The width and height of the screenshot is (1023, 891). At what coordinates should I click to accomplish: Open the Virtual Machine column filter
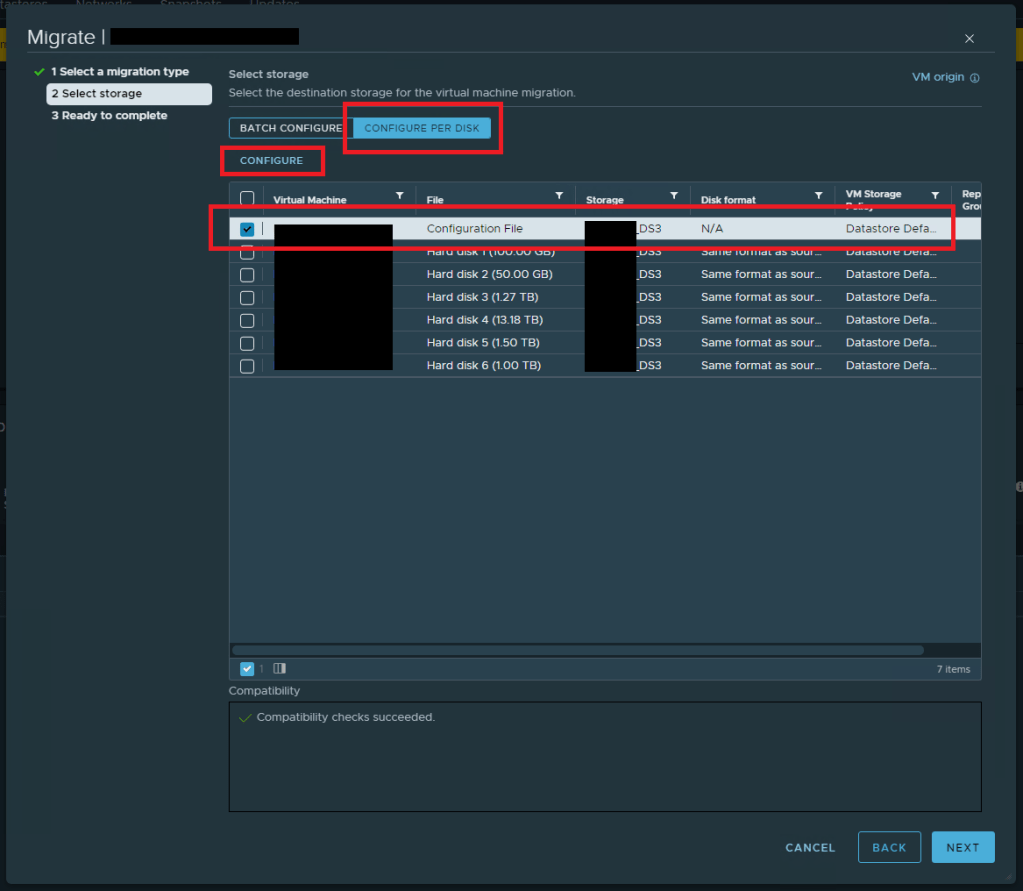click(x=400, y=196)
